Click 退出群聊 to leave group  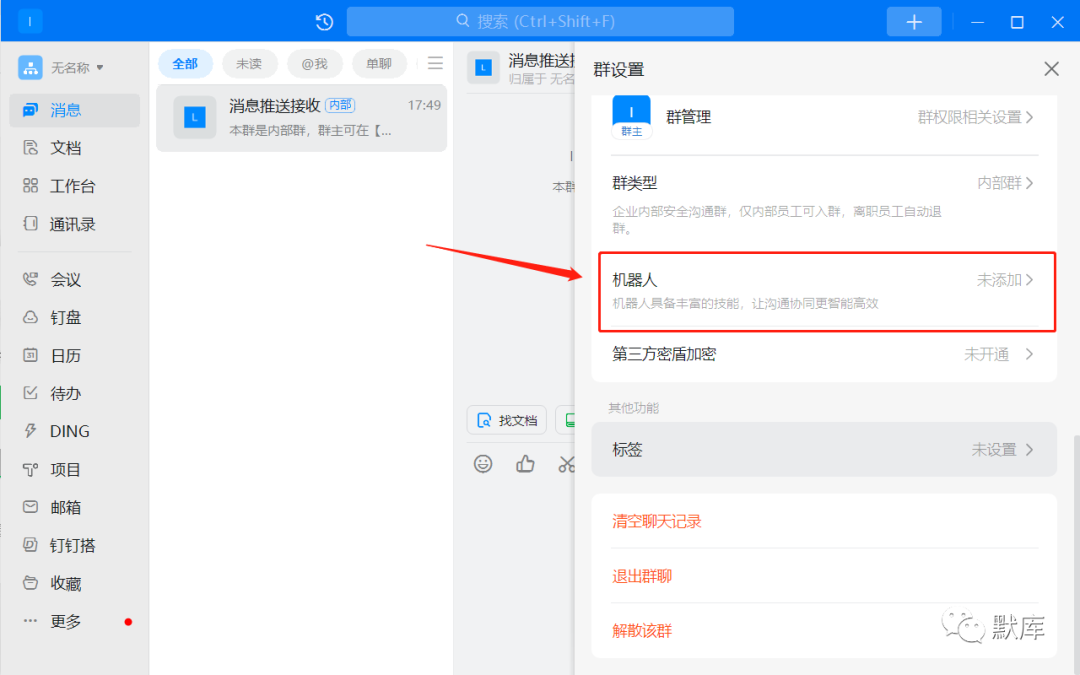pyautogui.click(x=642, y=576)
